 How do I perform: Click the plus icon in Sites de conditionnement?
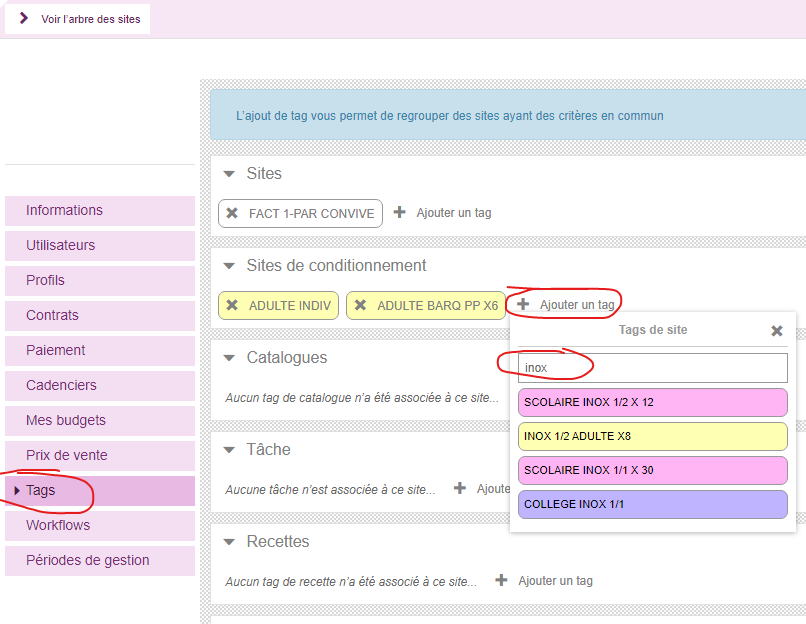523,304
